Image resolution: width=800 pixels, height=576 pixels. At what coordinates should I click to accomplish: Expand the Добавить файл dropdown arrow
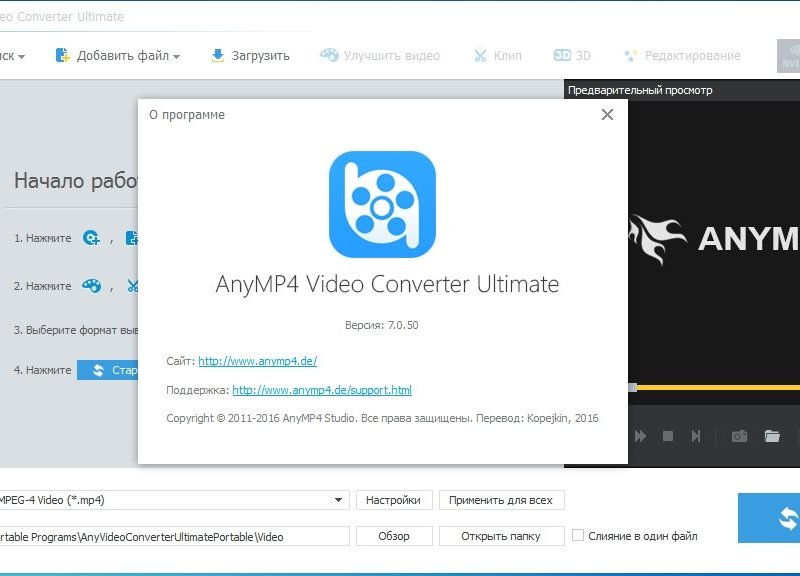(177, 56)
